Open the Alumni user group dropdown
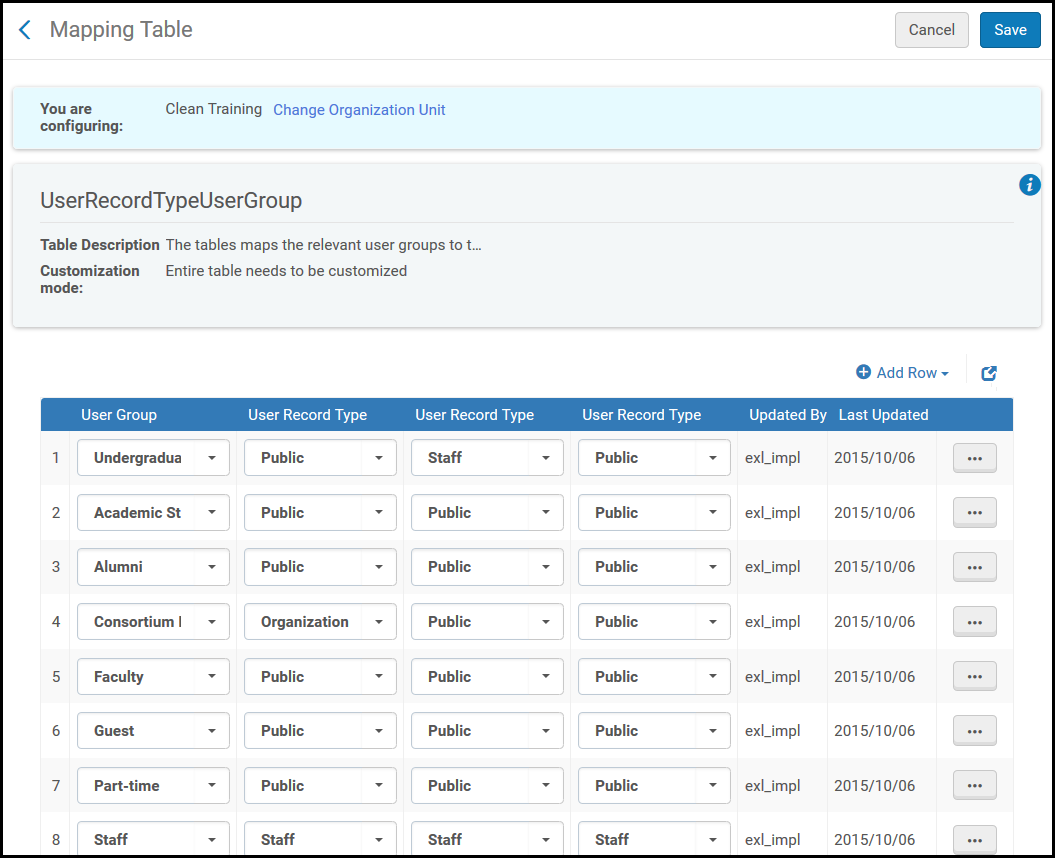Image resolution: width=1055 pixels, height=858 pixels. click(153, 567)
